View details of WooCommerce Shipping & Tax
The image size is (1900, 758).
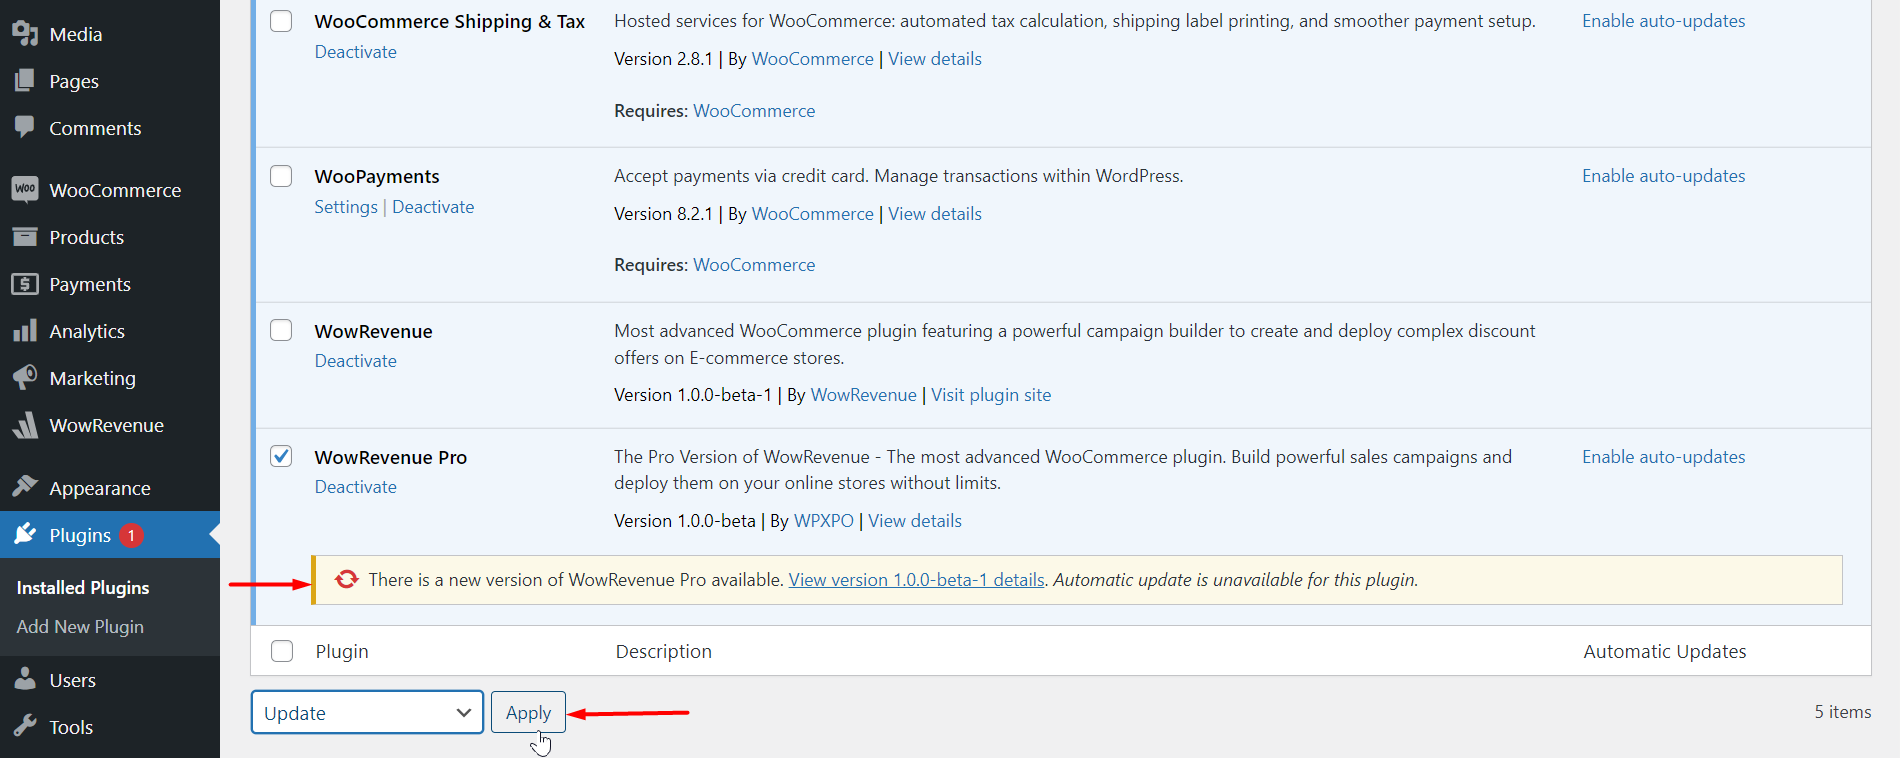[935, 59]
